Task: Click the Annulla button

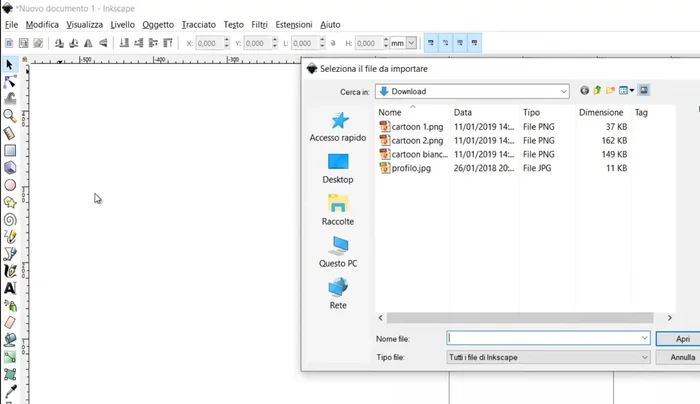Action: (x=679, y=357)
